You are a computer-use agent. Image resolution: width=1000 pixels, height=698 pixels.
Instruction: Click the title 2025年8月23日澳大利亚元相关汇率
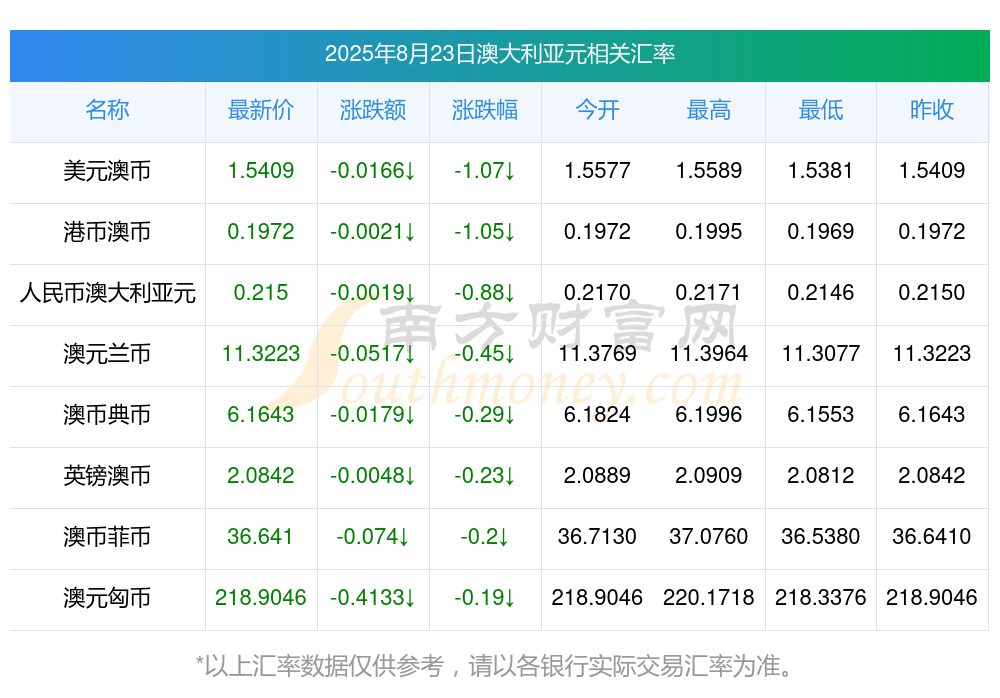(x=500, y=54)
